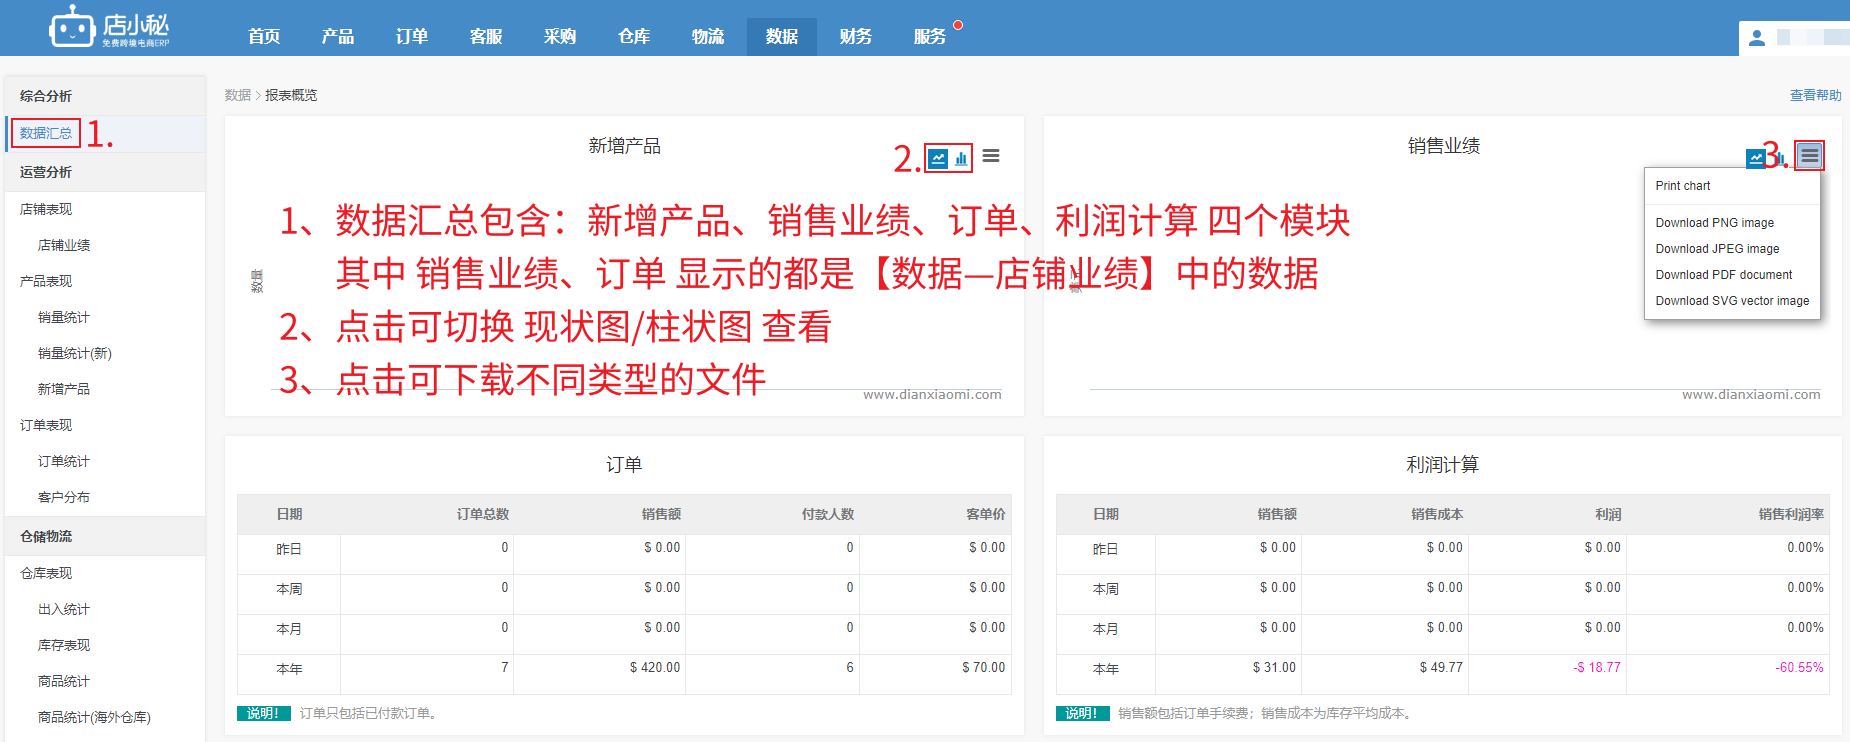
Task: Click the 订单总数 column header
Action: 483,514
